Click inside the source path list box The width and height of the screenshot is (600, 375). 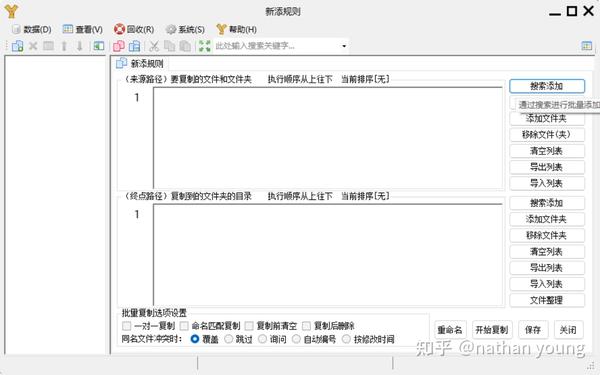pos(328,138)
